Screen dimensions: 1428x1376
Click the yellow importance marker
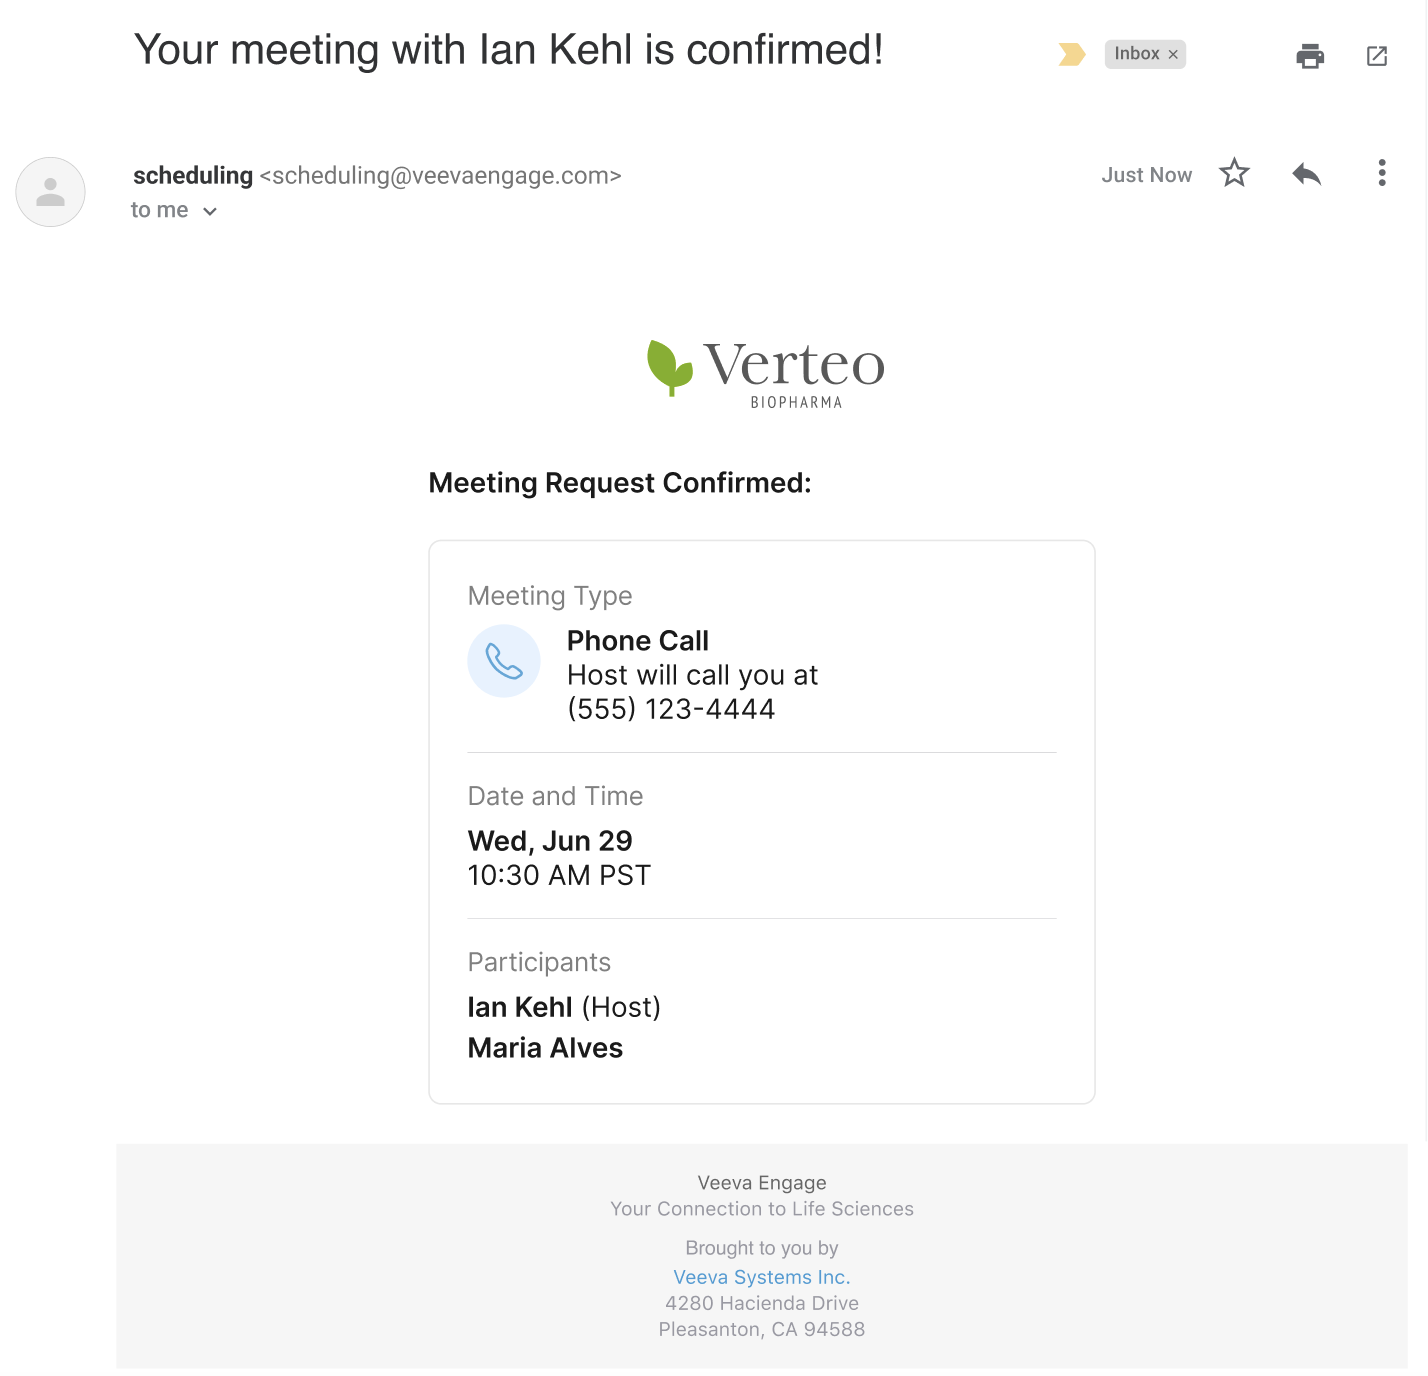click(1071, 54)
